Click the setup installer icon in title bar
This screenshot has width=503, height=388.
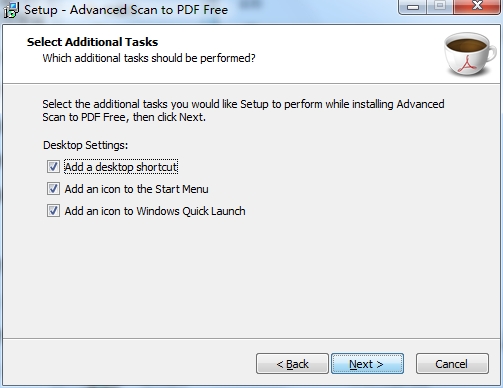11,10
